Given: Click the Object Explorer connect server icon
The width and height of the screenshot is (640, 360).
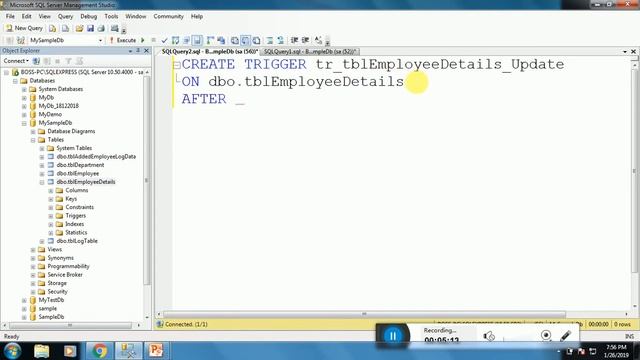Looking at the screenshot, I should (36, 61).
